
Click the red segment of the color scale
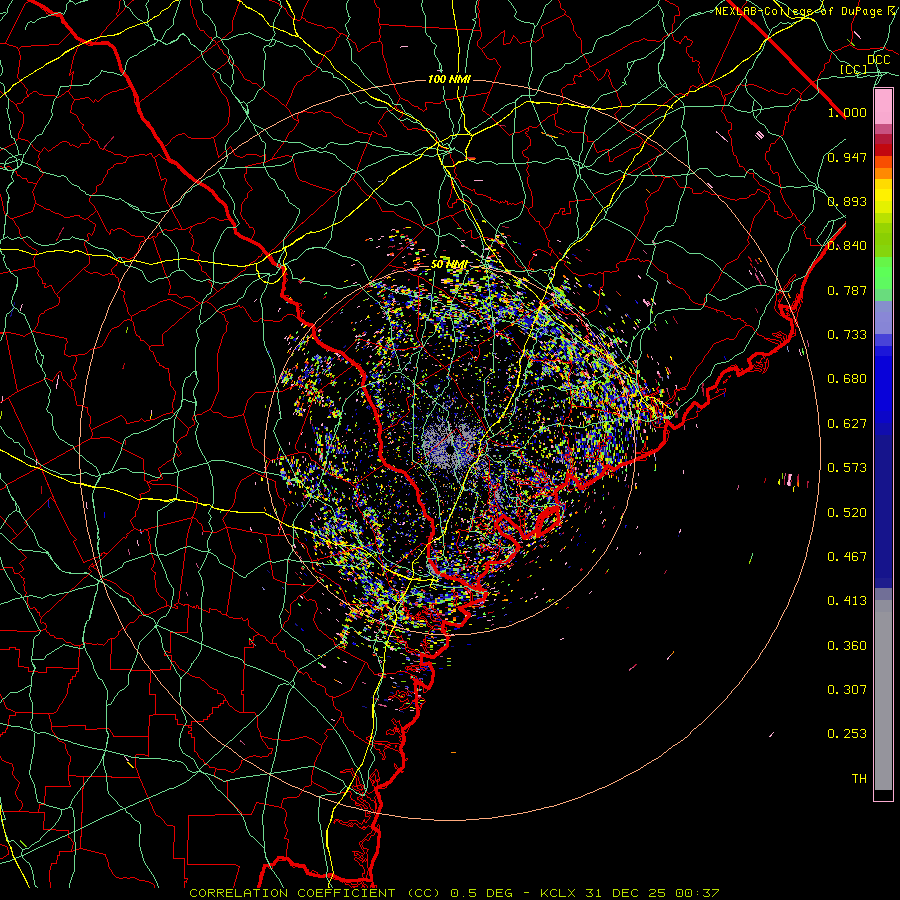click(x=883, y=149)
